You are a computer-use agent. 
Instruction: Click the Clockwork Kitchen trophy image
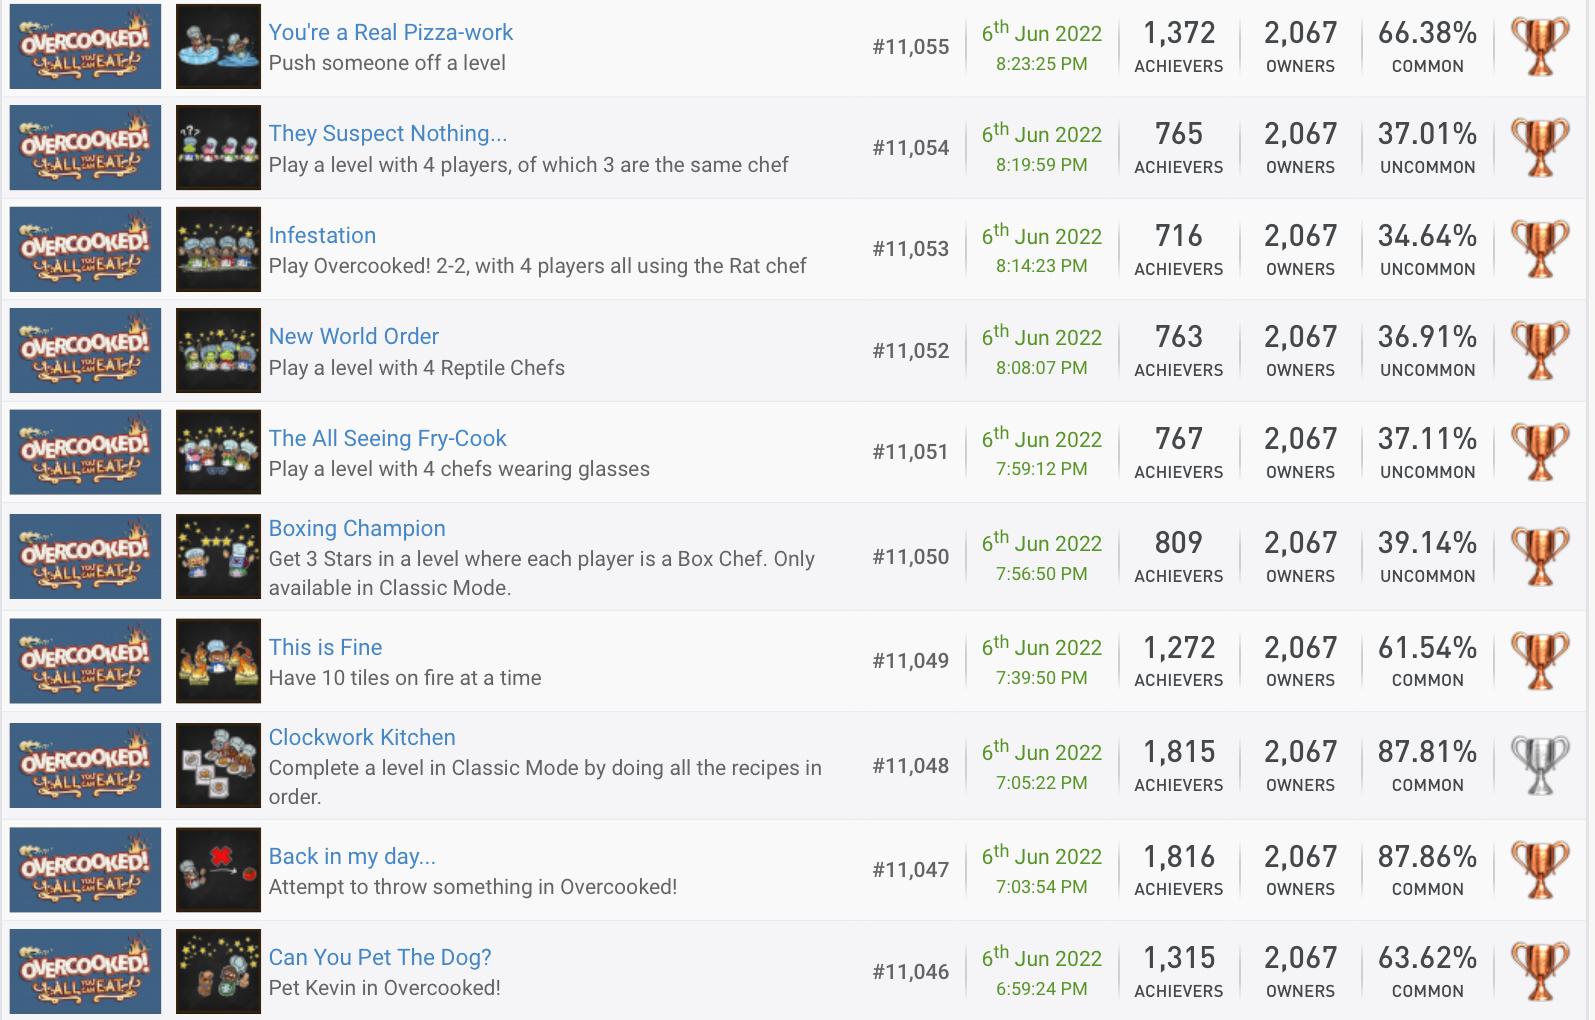(x=218, y=765)
